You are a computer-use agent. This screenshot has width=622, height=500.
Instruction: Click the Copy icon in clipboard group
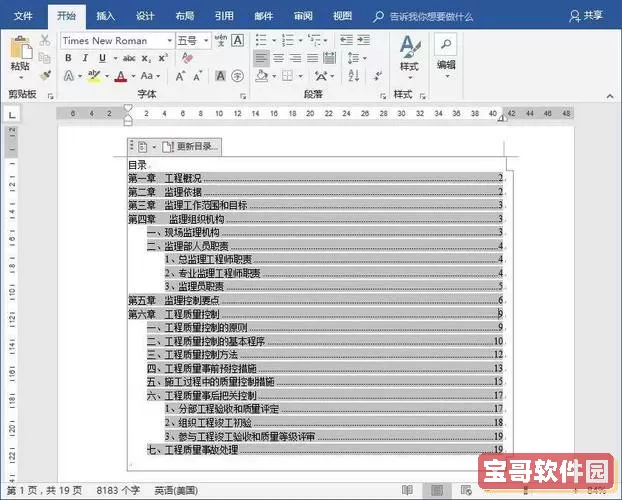click(x=44, y=58)
